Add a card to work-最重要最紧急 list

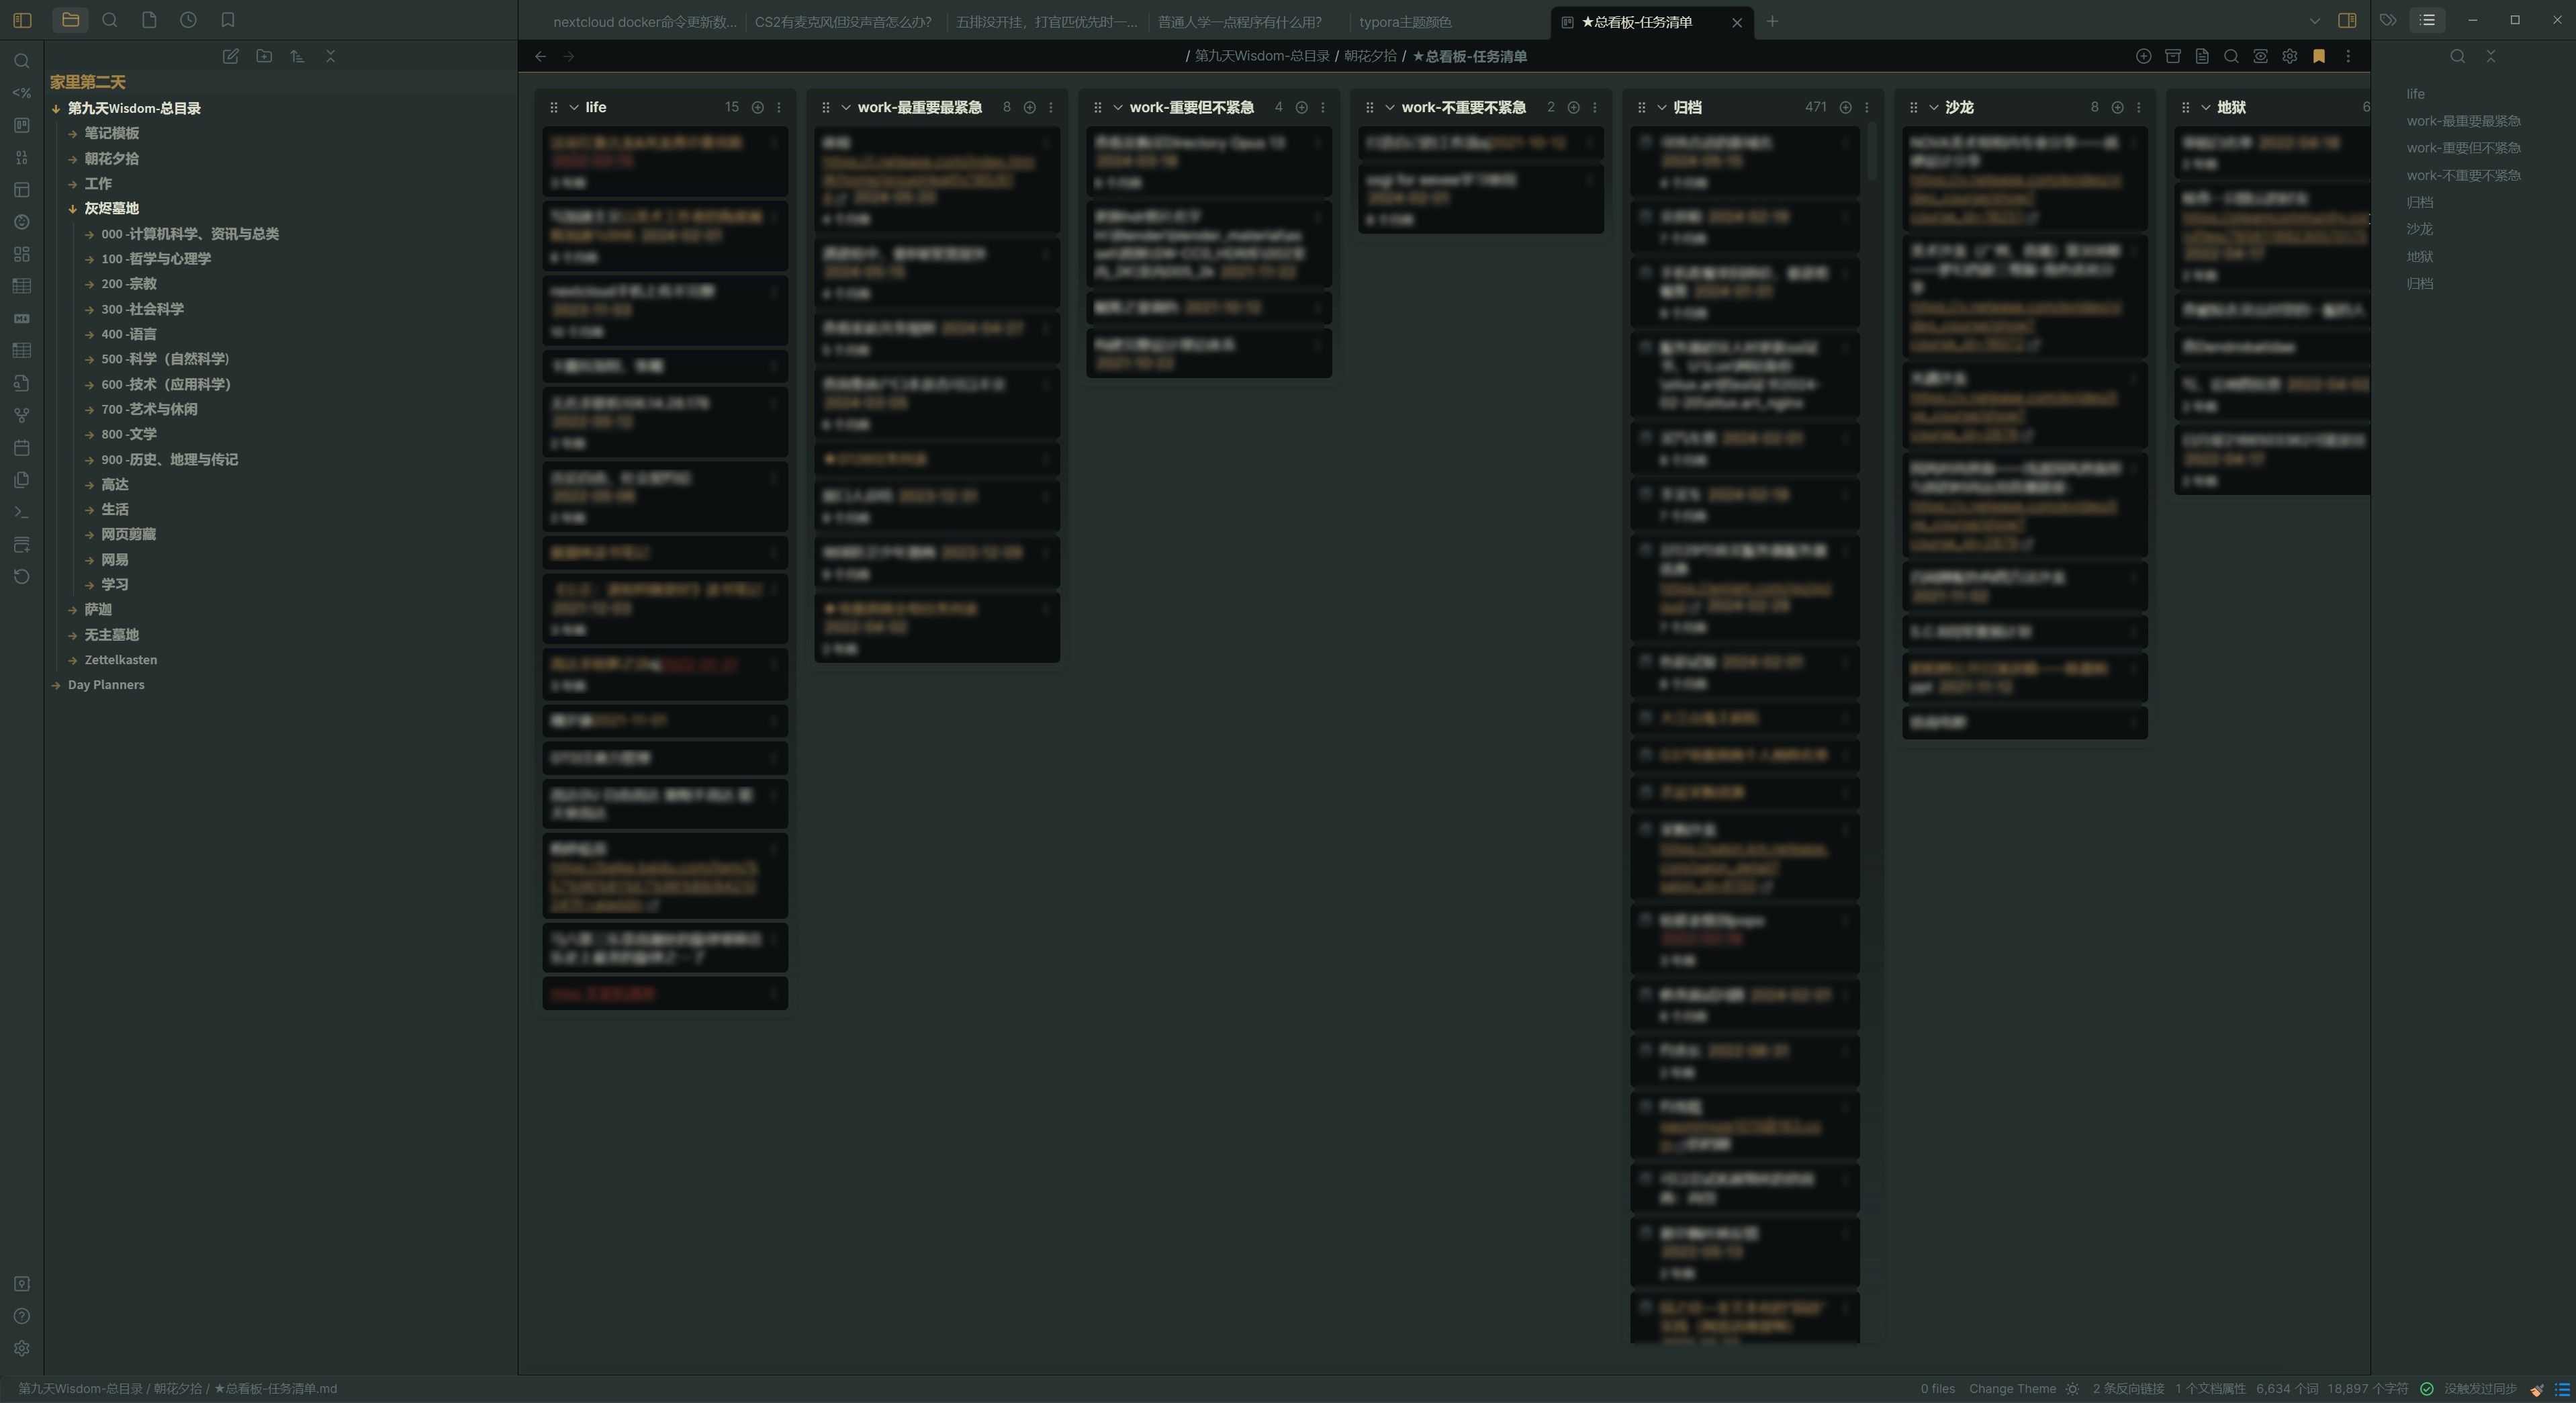pyautogui.click(x=1029, y=107)
